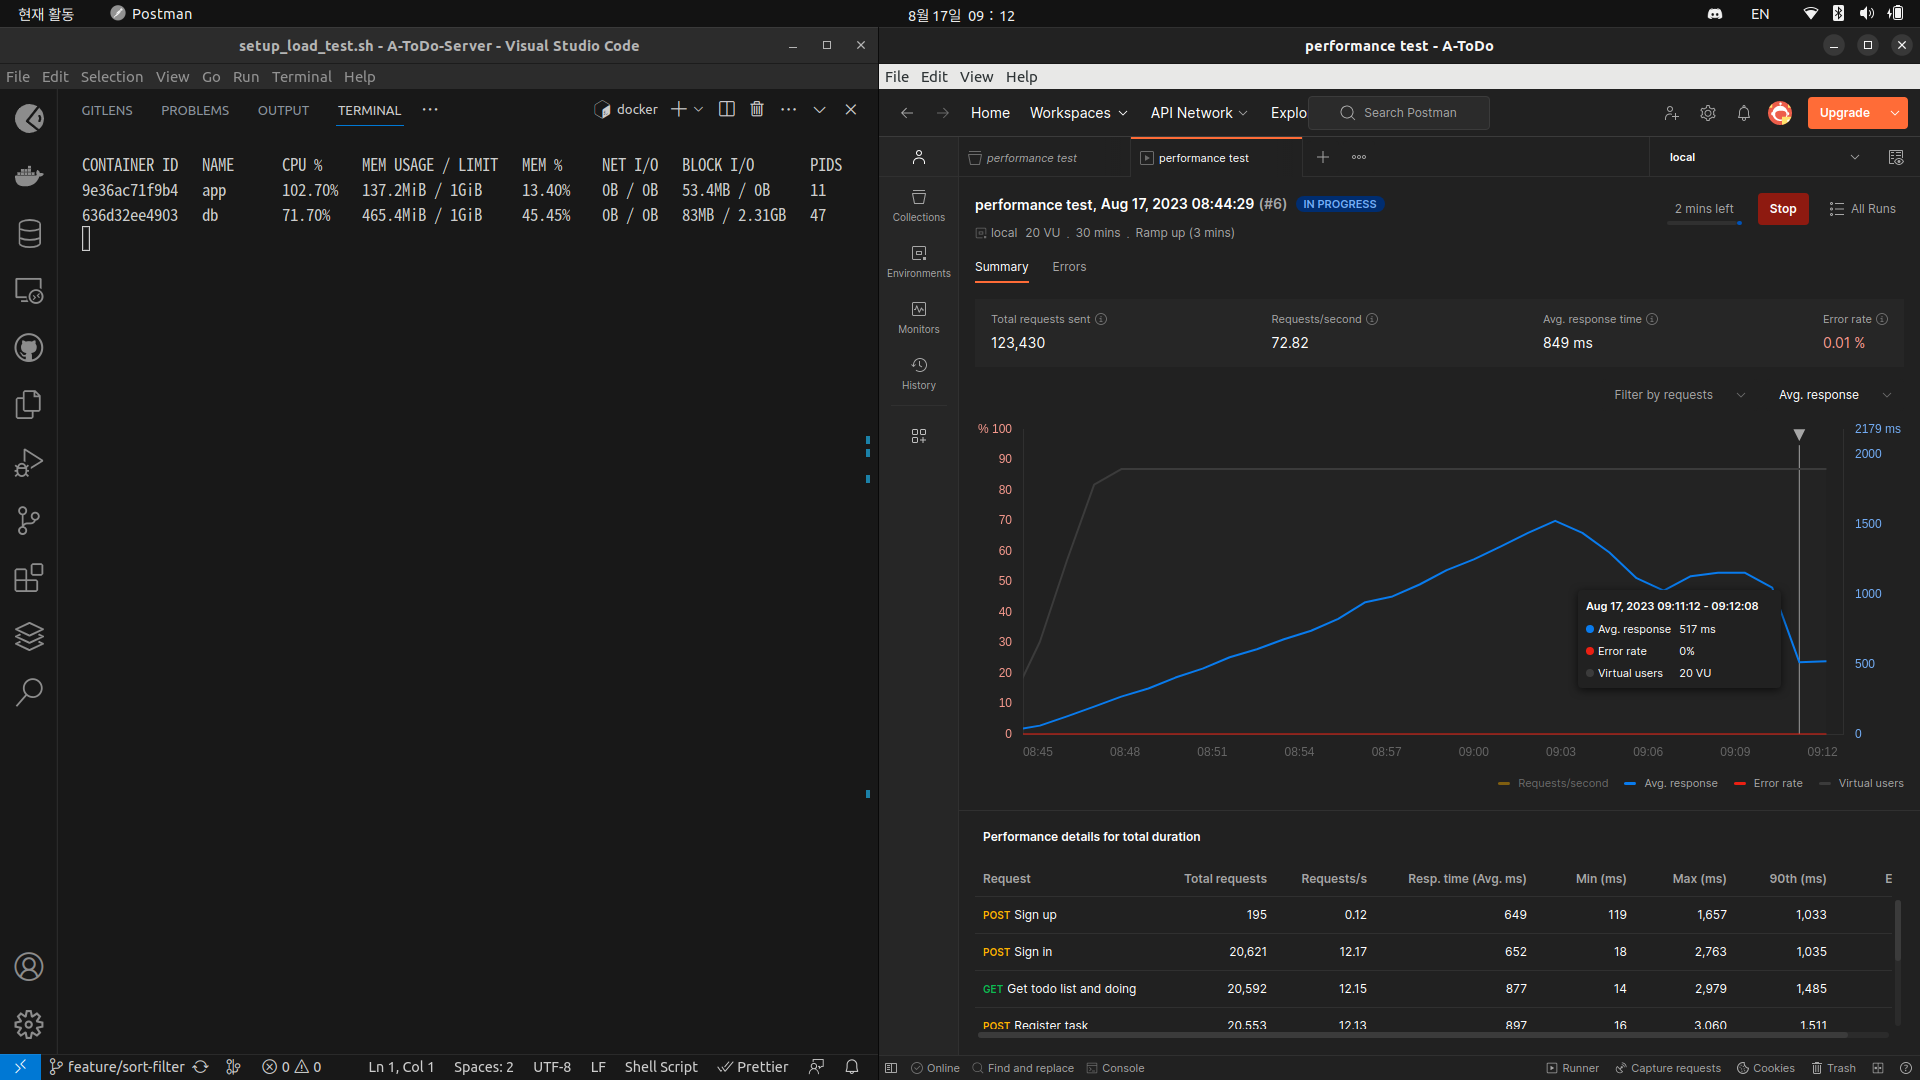Open terminal launch profile dropdown
1920x1080 pixels.
pos(698,109)
